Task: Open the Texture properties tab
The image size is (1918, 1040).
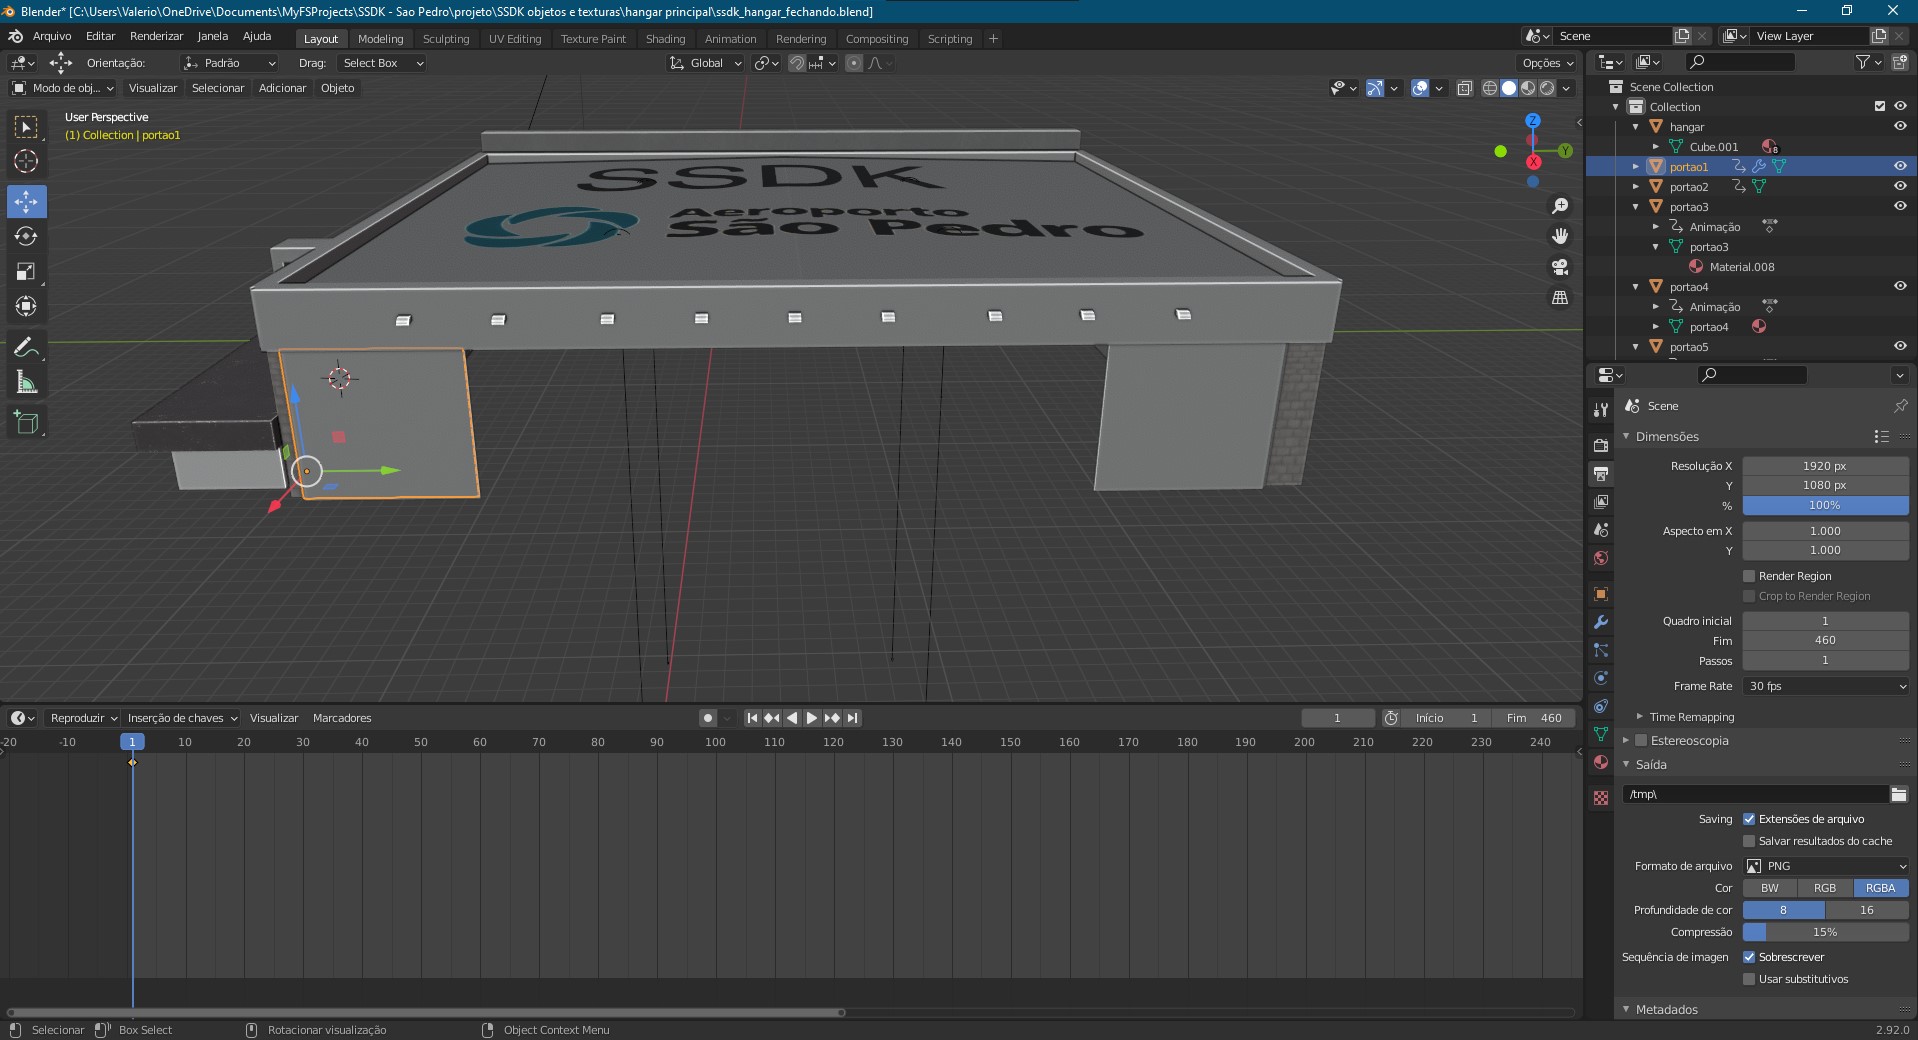Action: 1601,798
